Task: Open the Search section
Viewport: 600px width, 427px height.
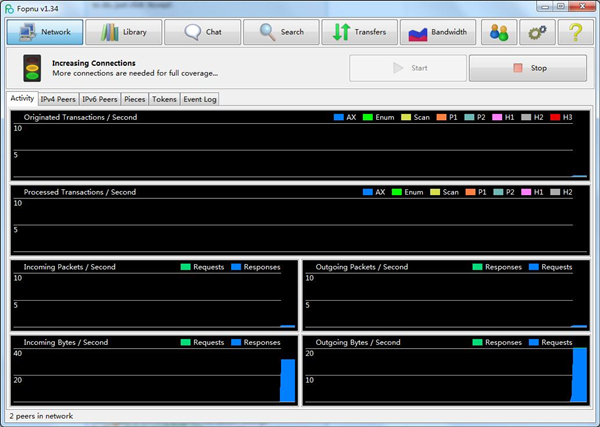Action: [281, 32]
